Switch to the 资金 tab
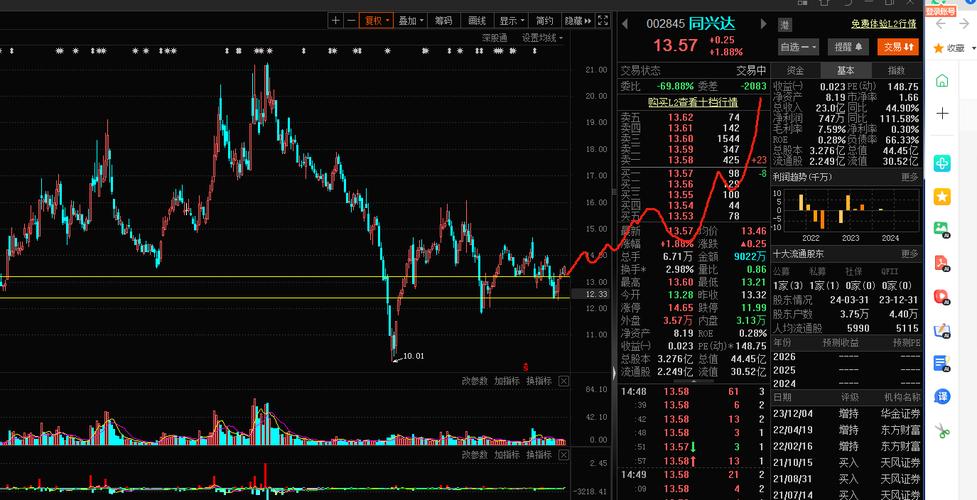The width and height of the screenshot is (977, 500). point(795,71)
